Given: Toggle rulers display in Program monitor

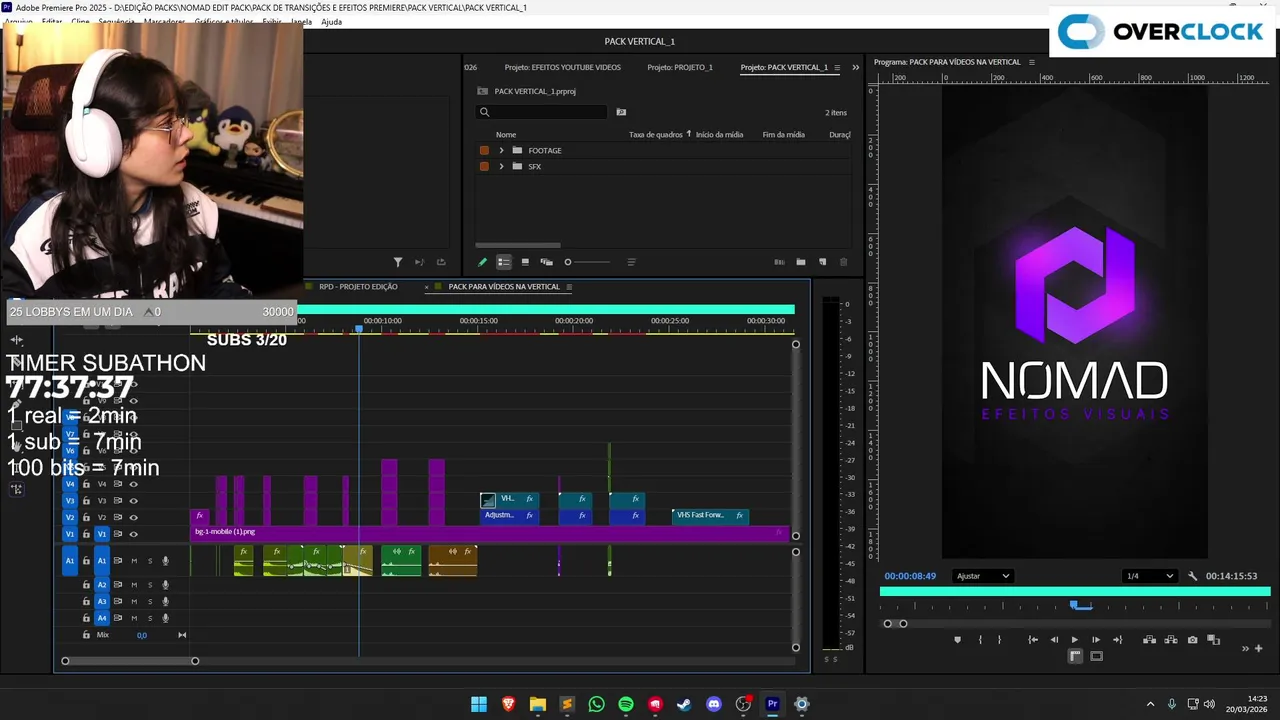Looking at the screenshot, I should [1075, 656].
